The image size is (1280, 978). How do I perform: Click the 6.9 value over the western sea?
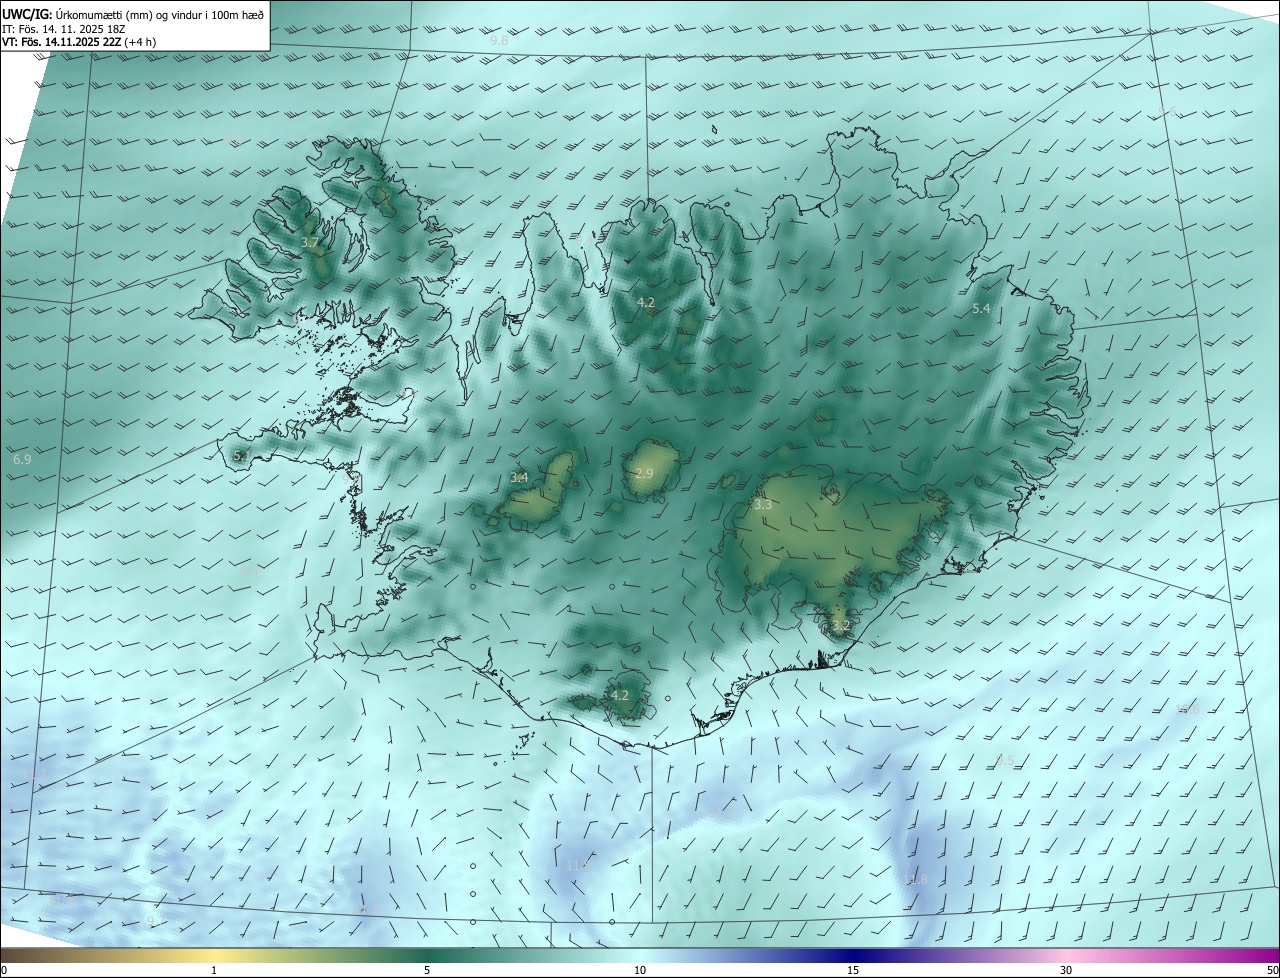click(23, 459)
